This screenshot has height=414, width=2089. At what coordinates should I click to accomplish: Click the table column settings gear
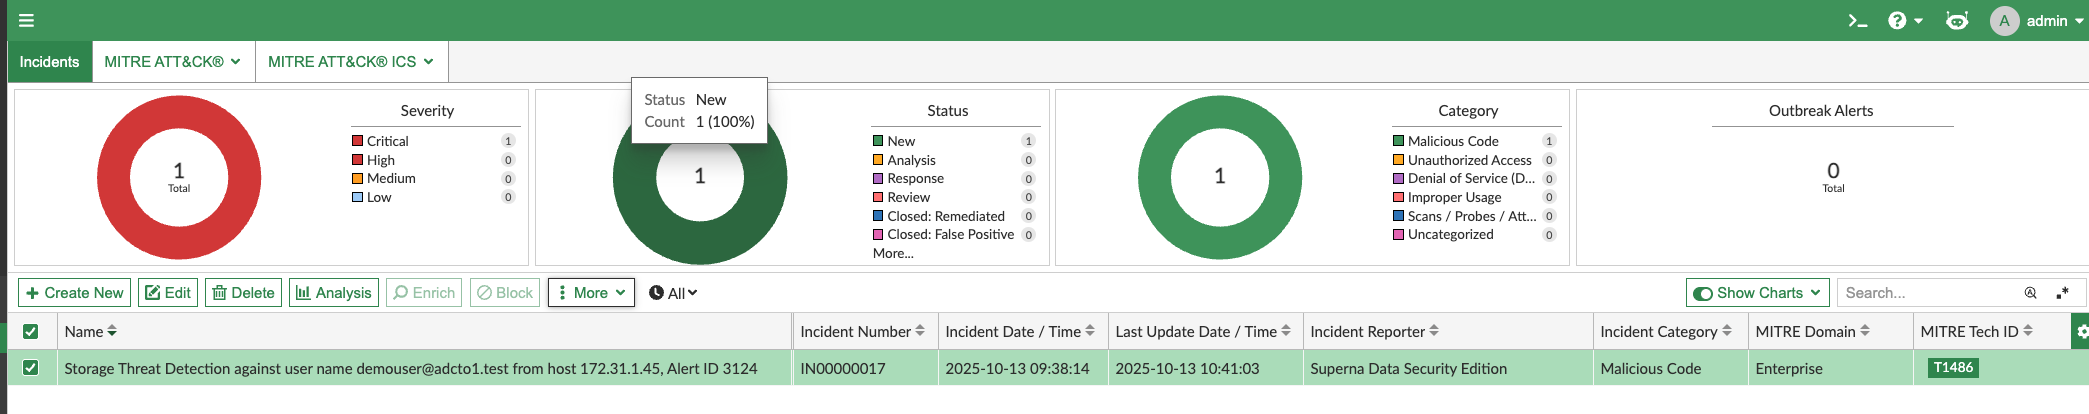click(x=2081, y=332)
